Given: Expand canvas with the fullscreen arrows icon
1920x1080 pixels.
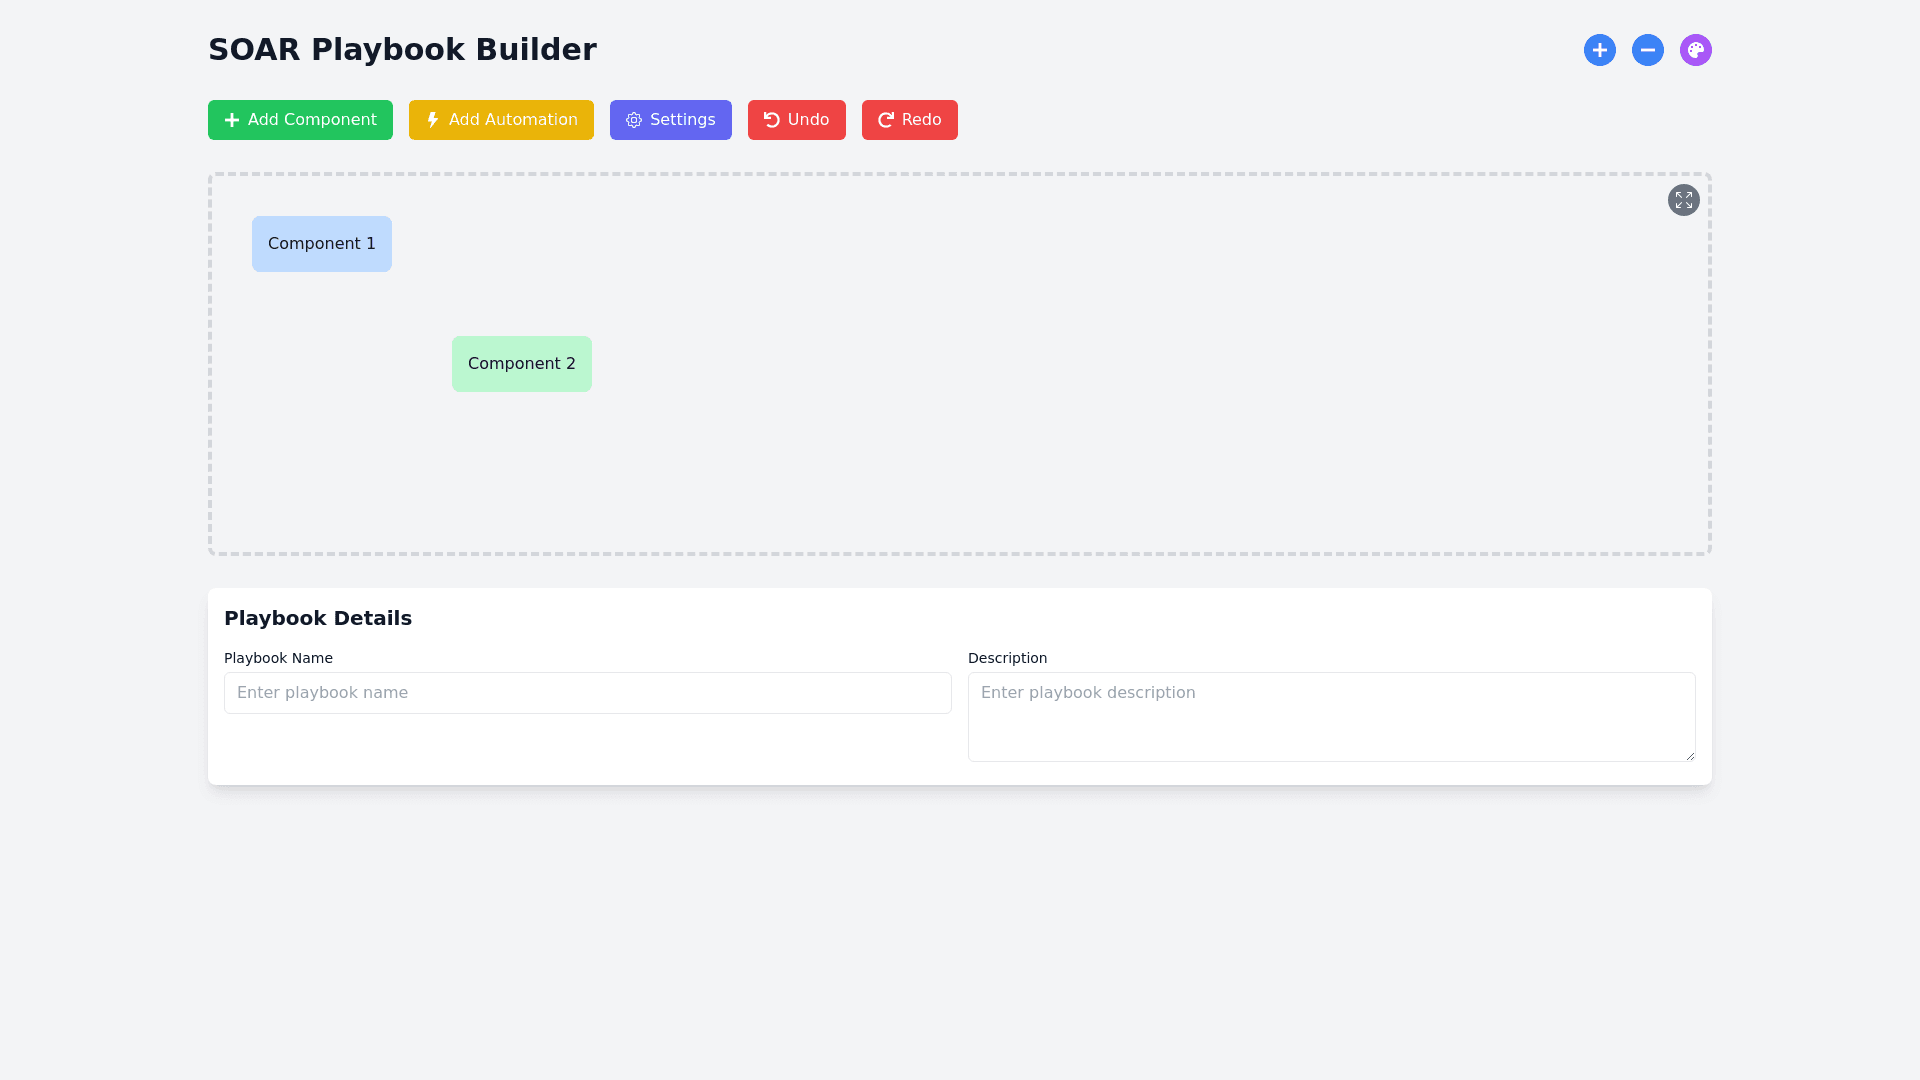Looking at the screenshot, I should click(x=1684, y=200).
